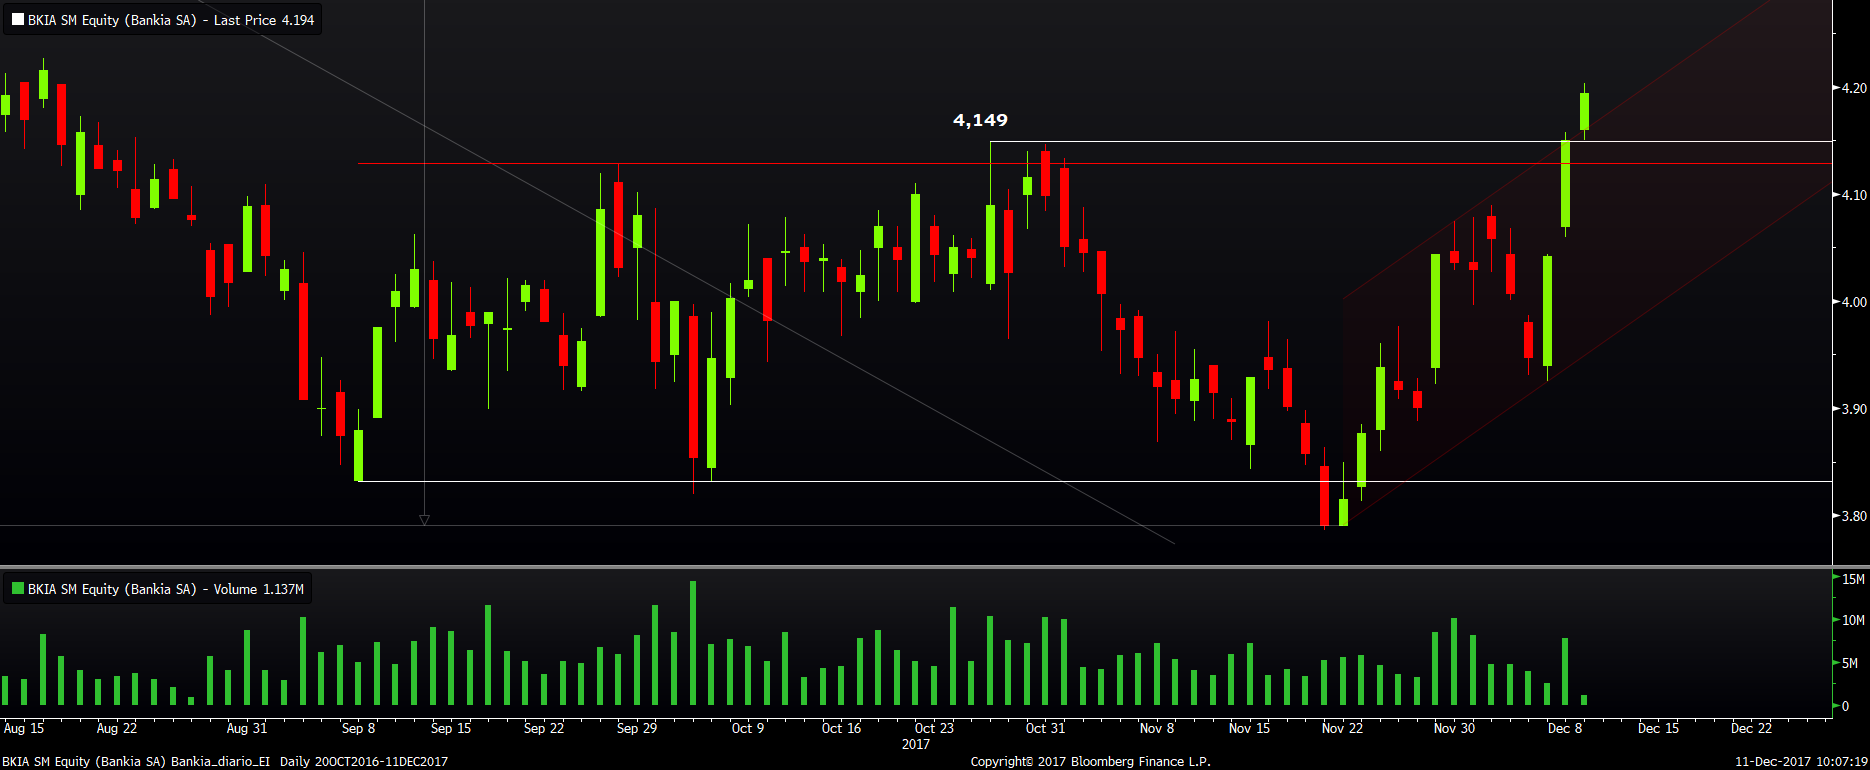This screenshot has width=1870, height=770.
Task: Click the 'Aug 22' date label
Action: pyautogui.click(x=117, y=728)
